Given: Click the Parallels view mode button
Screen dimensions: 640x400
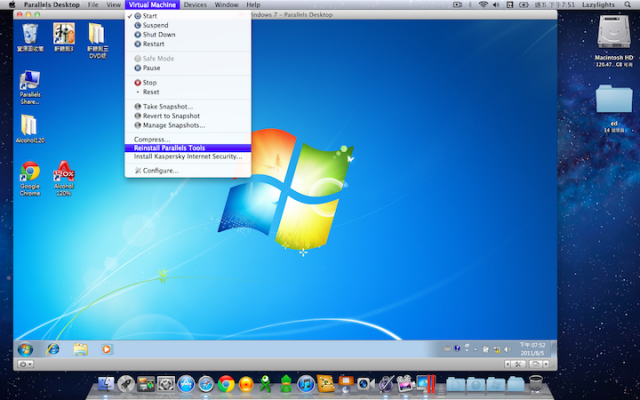Looking at the screenshot, I should pyautogui.click(x=536, y=364).
